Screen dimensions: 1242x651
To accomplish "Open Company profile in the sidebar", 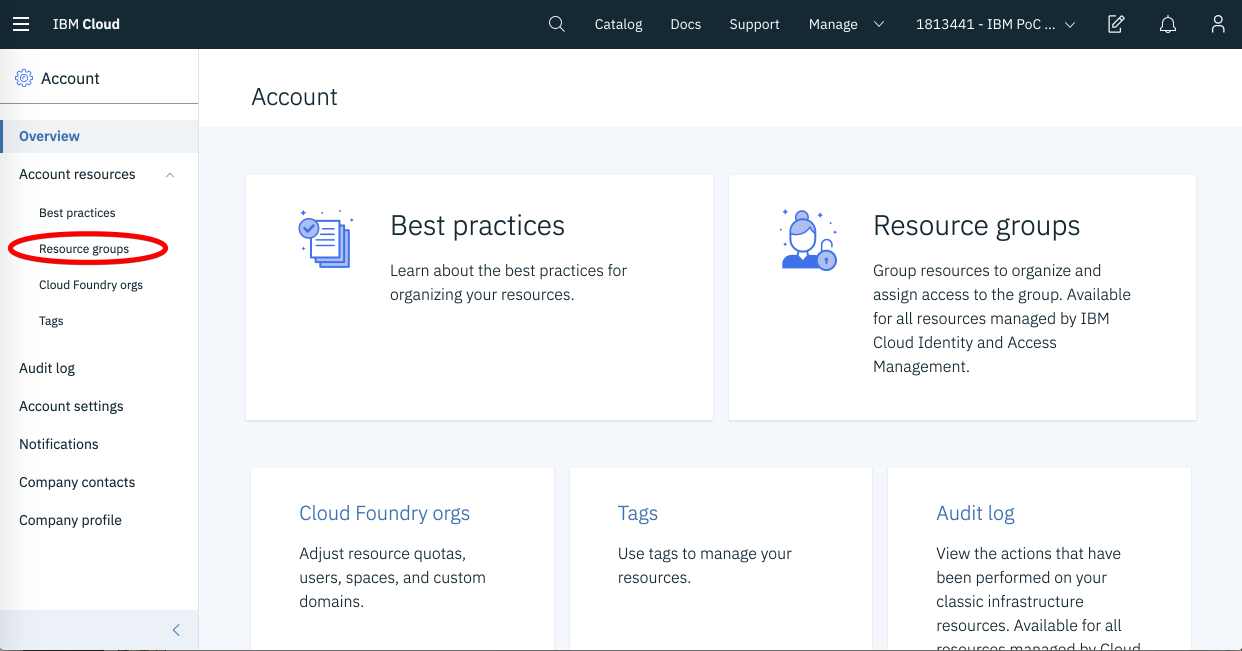I will (x=70, y=520).
